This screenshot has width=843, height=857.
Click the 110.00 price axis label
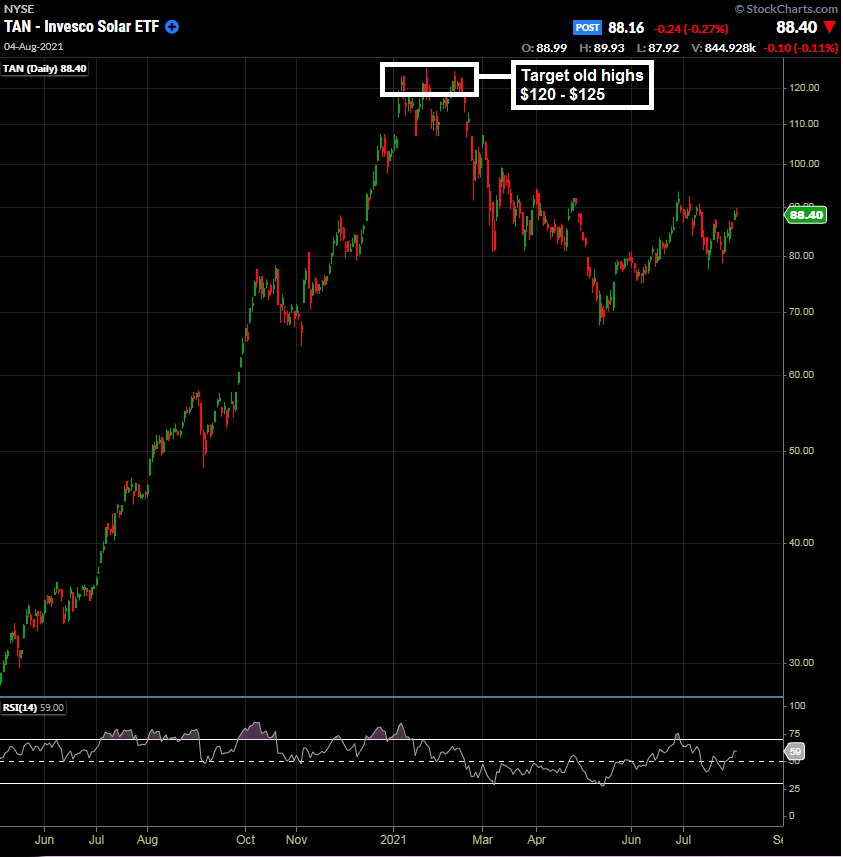804,124
